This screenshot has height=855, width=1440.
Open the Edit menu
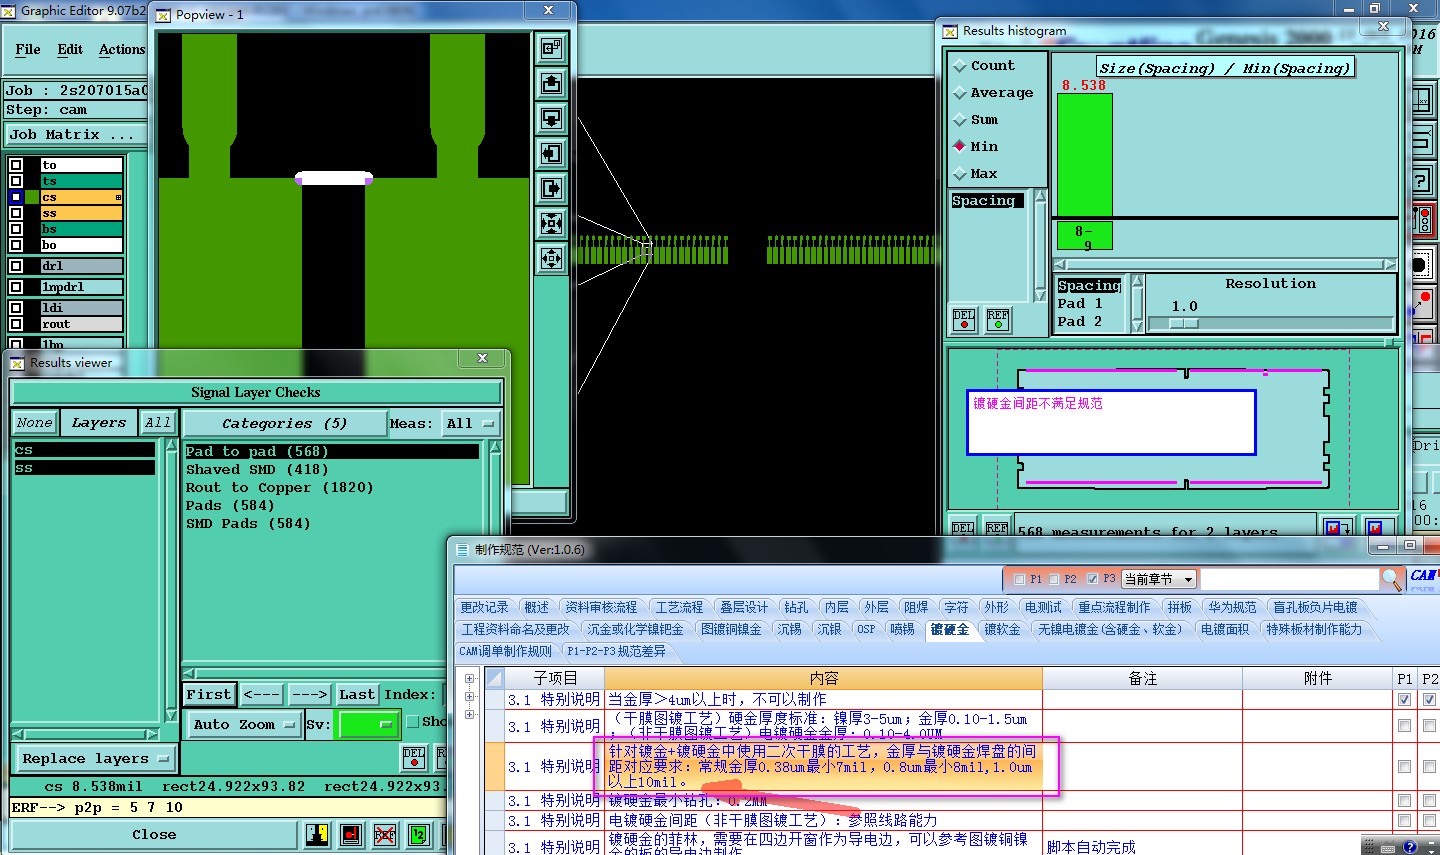70,49
